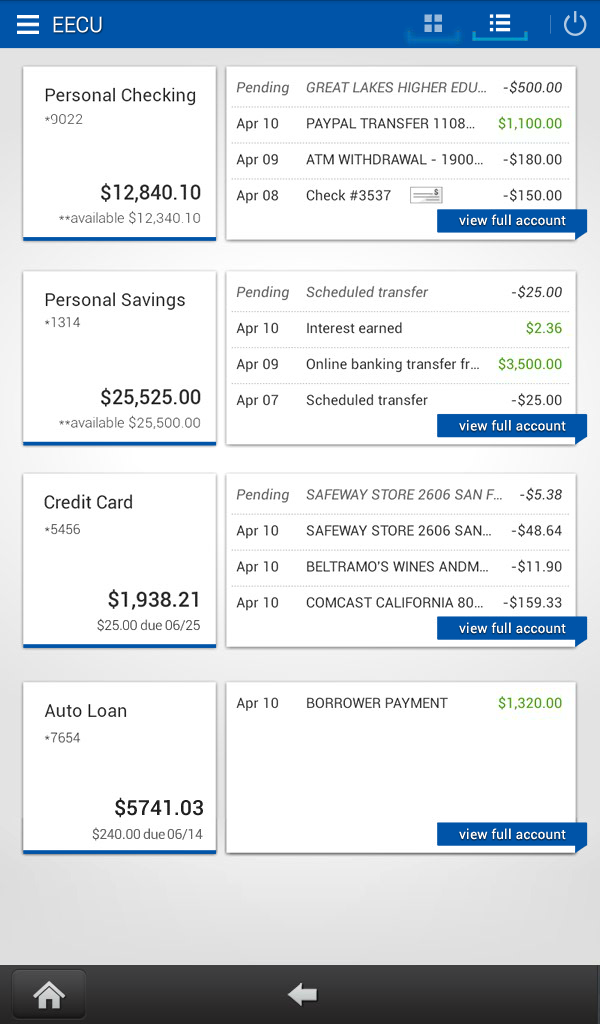Image resolution: width=600 pixels, height=1024 pixels.
Task: Open the navigation hamburger menu
Action: [x=27, y=24]
